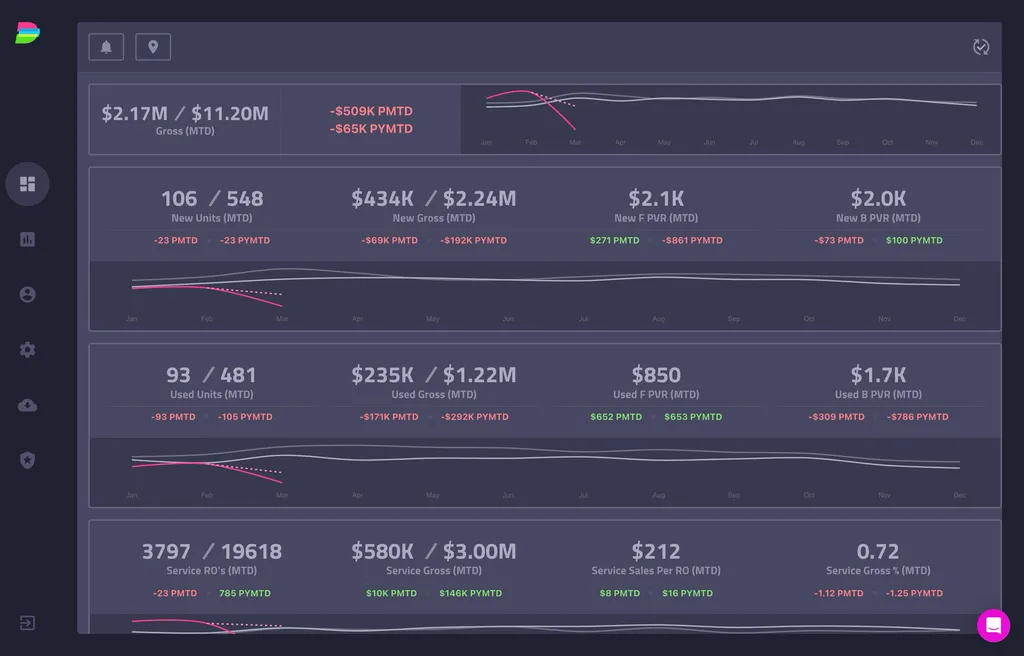Click Service Gross (MTD) $580K / $3.00M
Screen dimensions: 1024x656
[434, 551]
